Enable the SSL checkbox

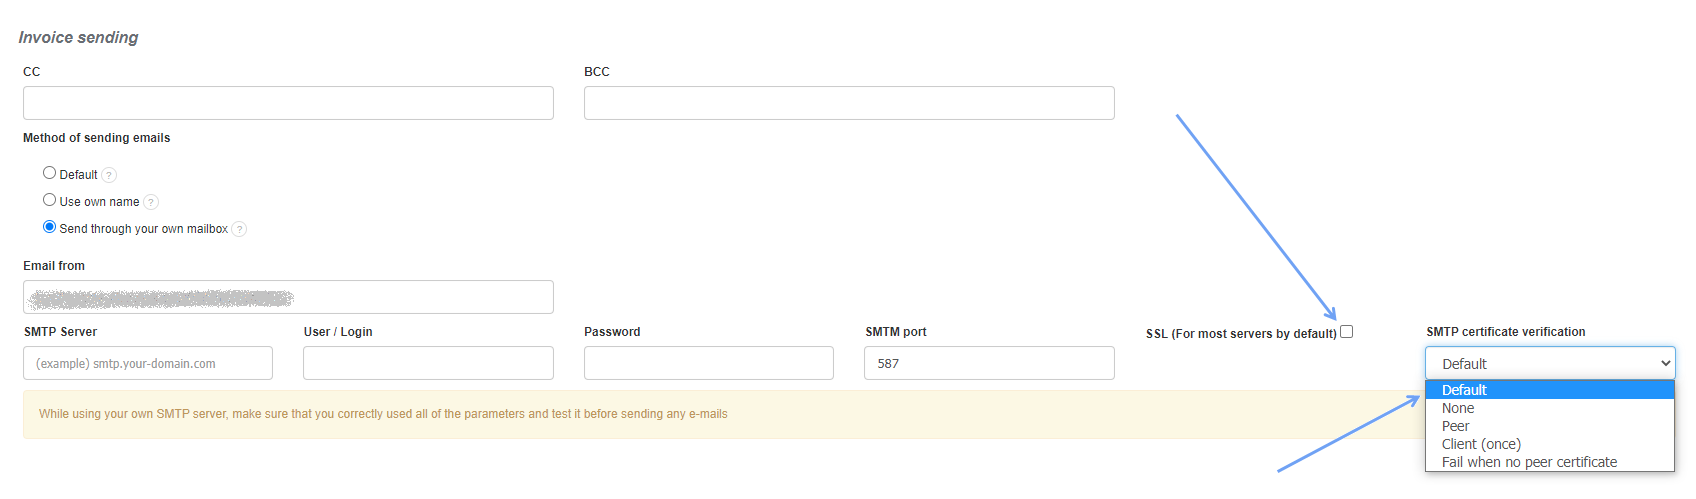1346,332
